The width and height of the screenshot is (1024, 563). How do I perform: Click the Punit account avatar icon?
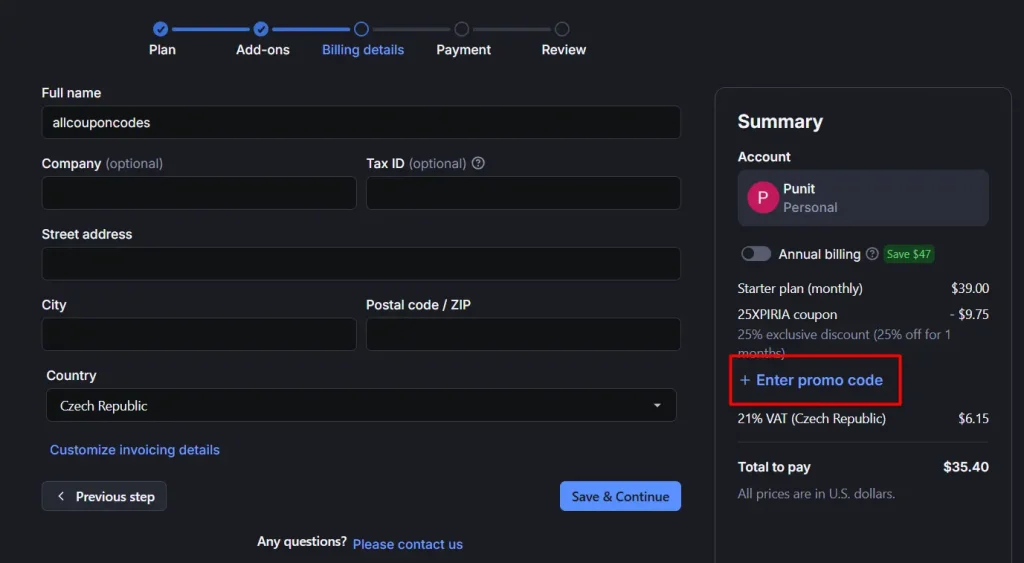(763, 198)
